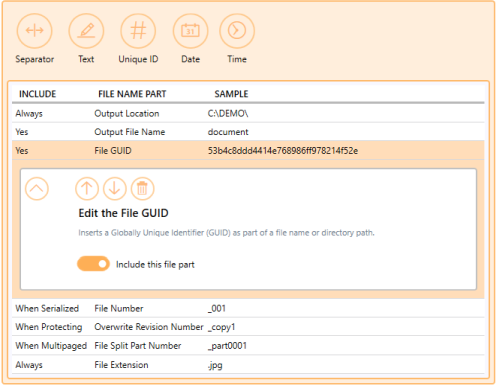Add a Text file name part
The height and width of the screenshot is (386, 496).
coord(86,31)
